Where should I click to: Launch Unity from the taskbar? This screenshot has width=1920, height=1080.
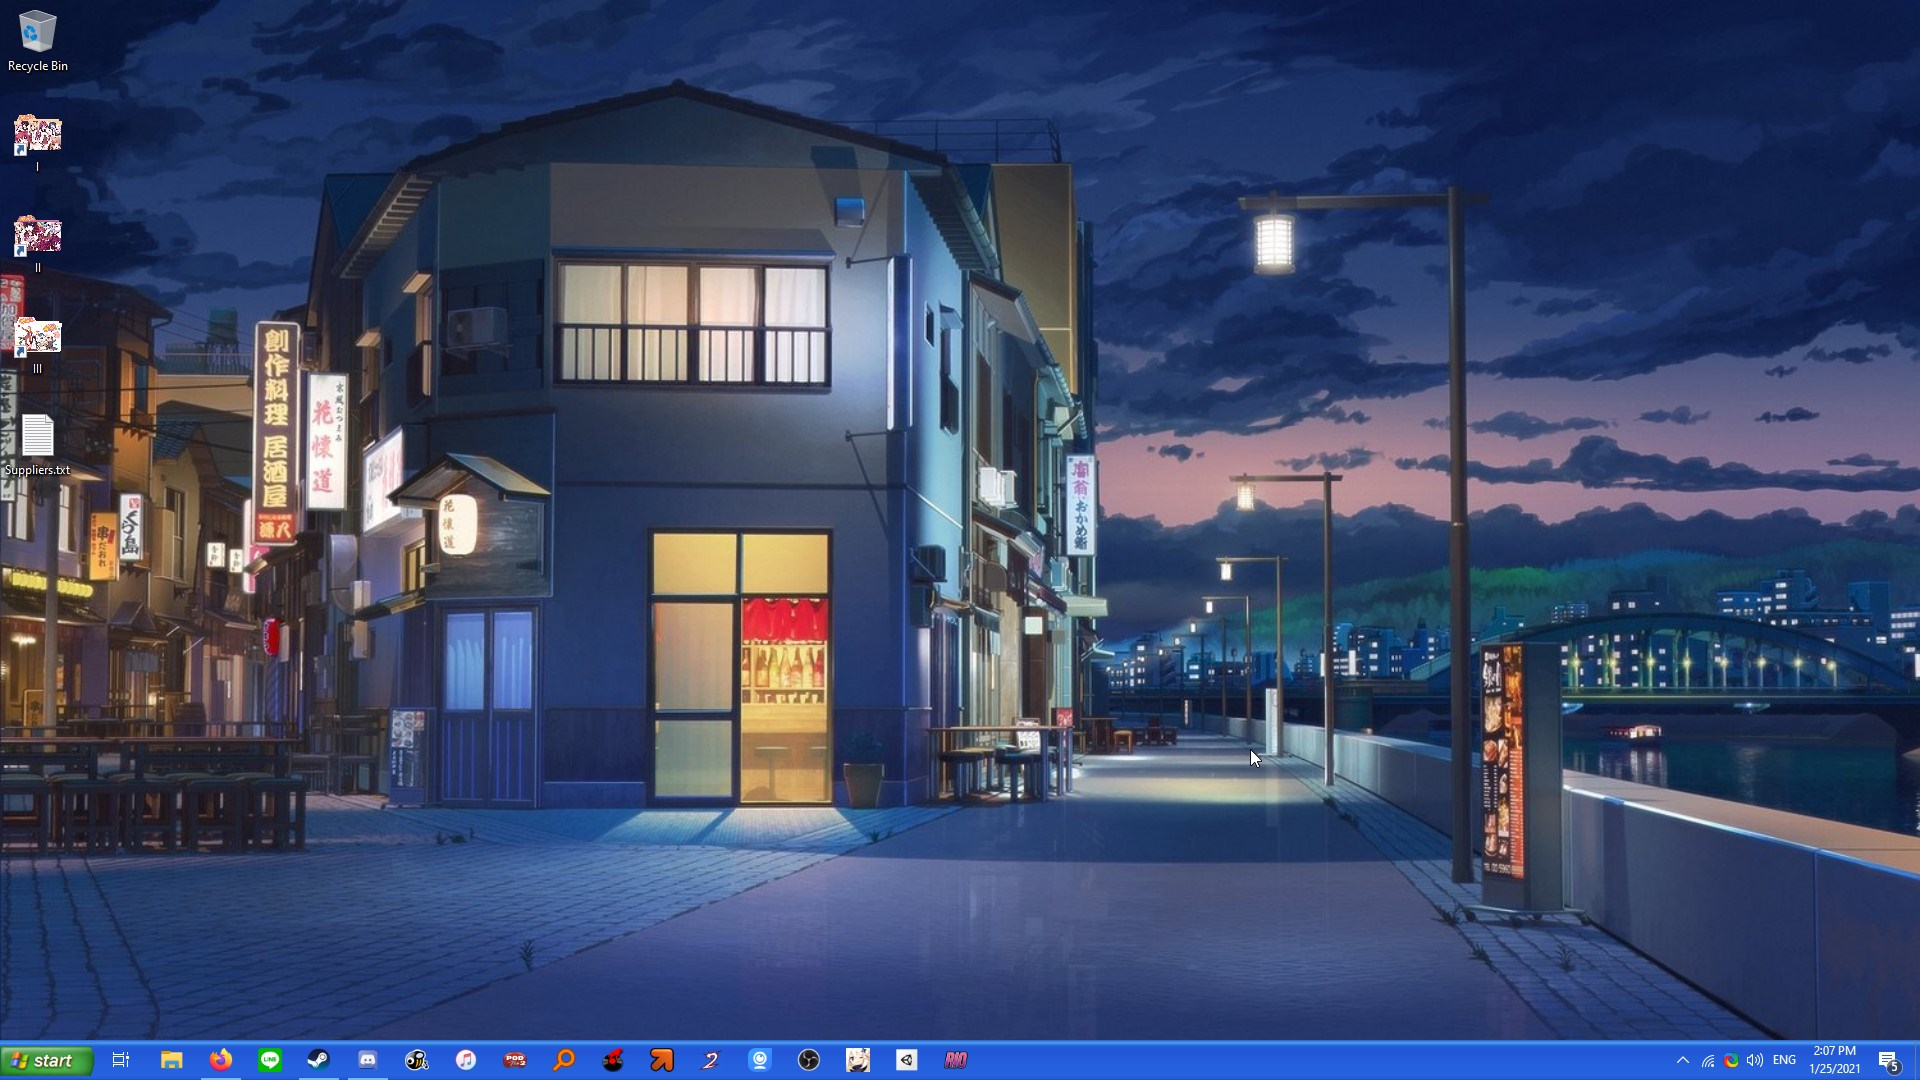[907, 1060]
